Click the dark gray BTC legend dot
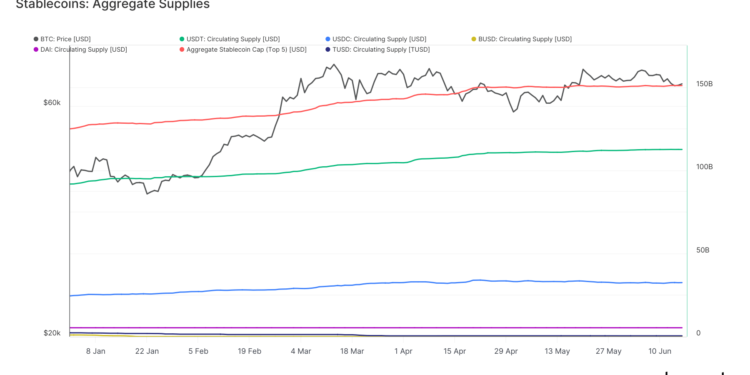 coord(36,39)
